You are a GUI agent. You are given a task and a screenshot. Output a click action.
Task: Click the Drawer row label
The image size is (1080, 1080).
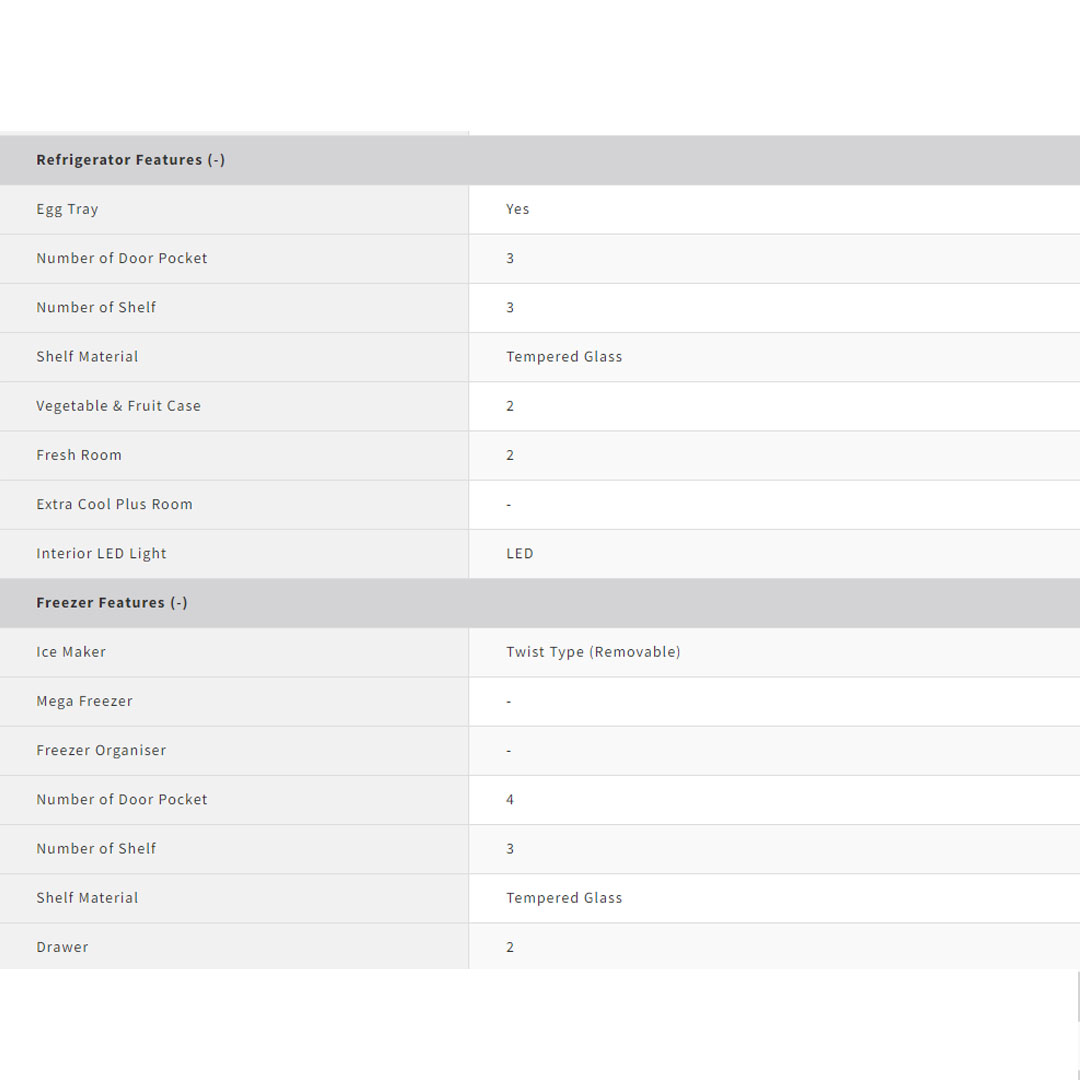pos(62,947)
